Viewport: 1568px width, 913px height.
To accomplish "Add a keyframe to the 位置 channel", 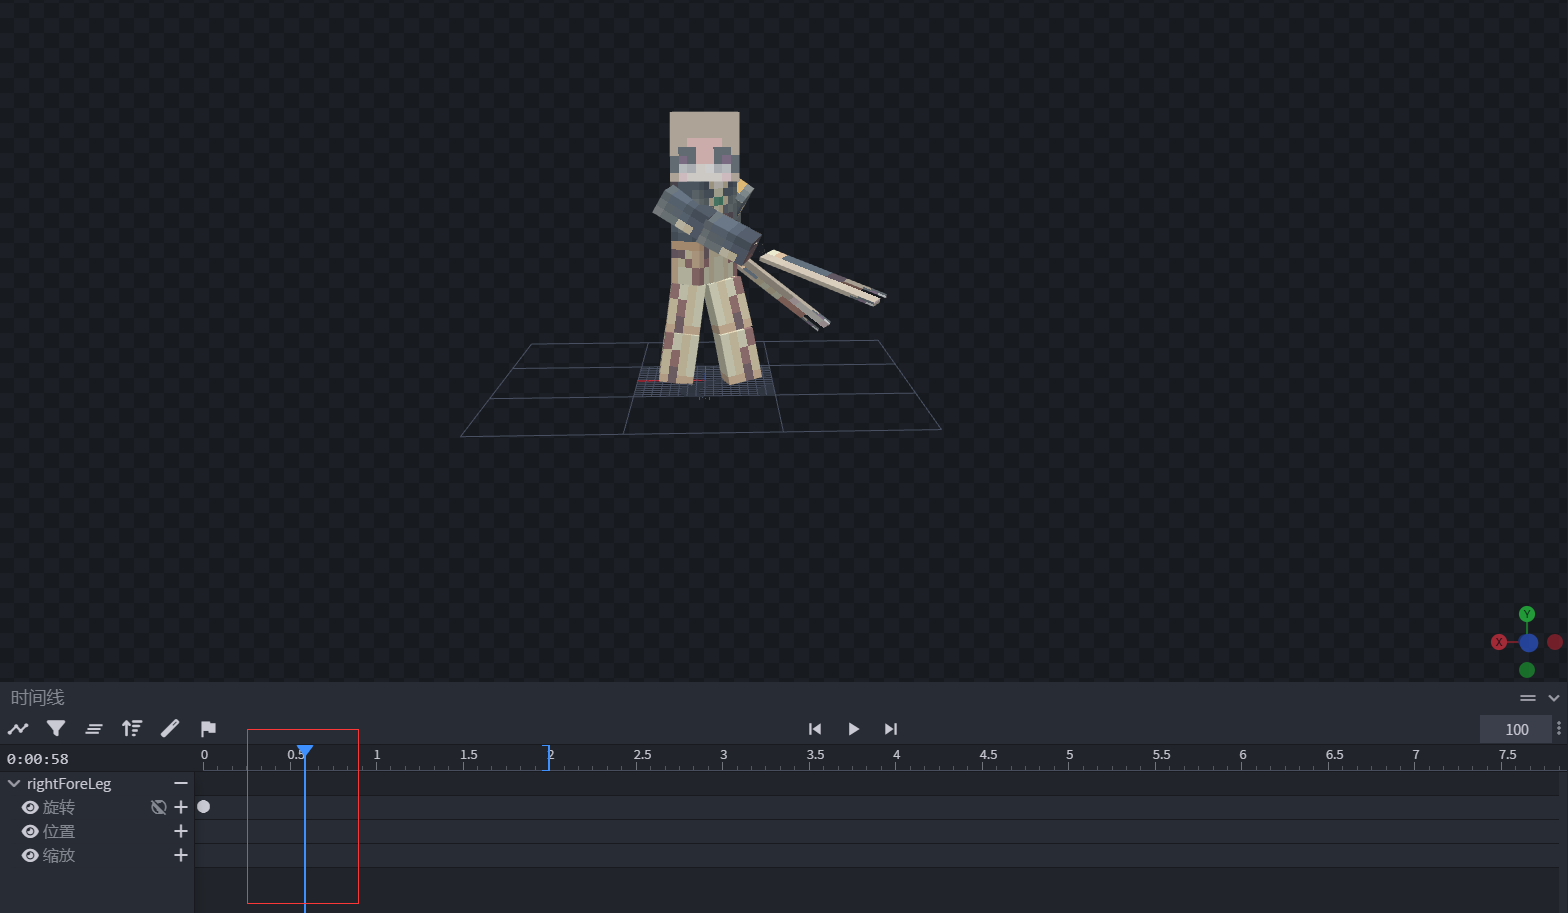I will [x=181, y=831].
